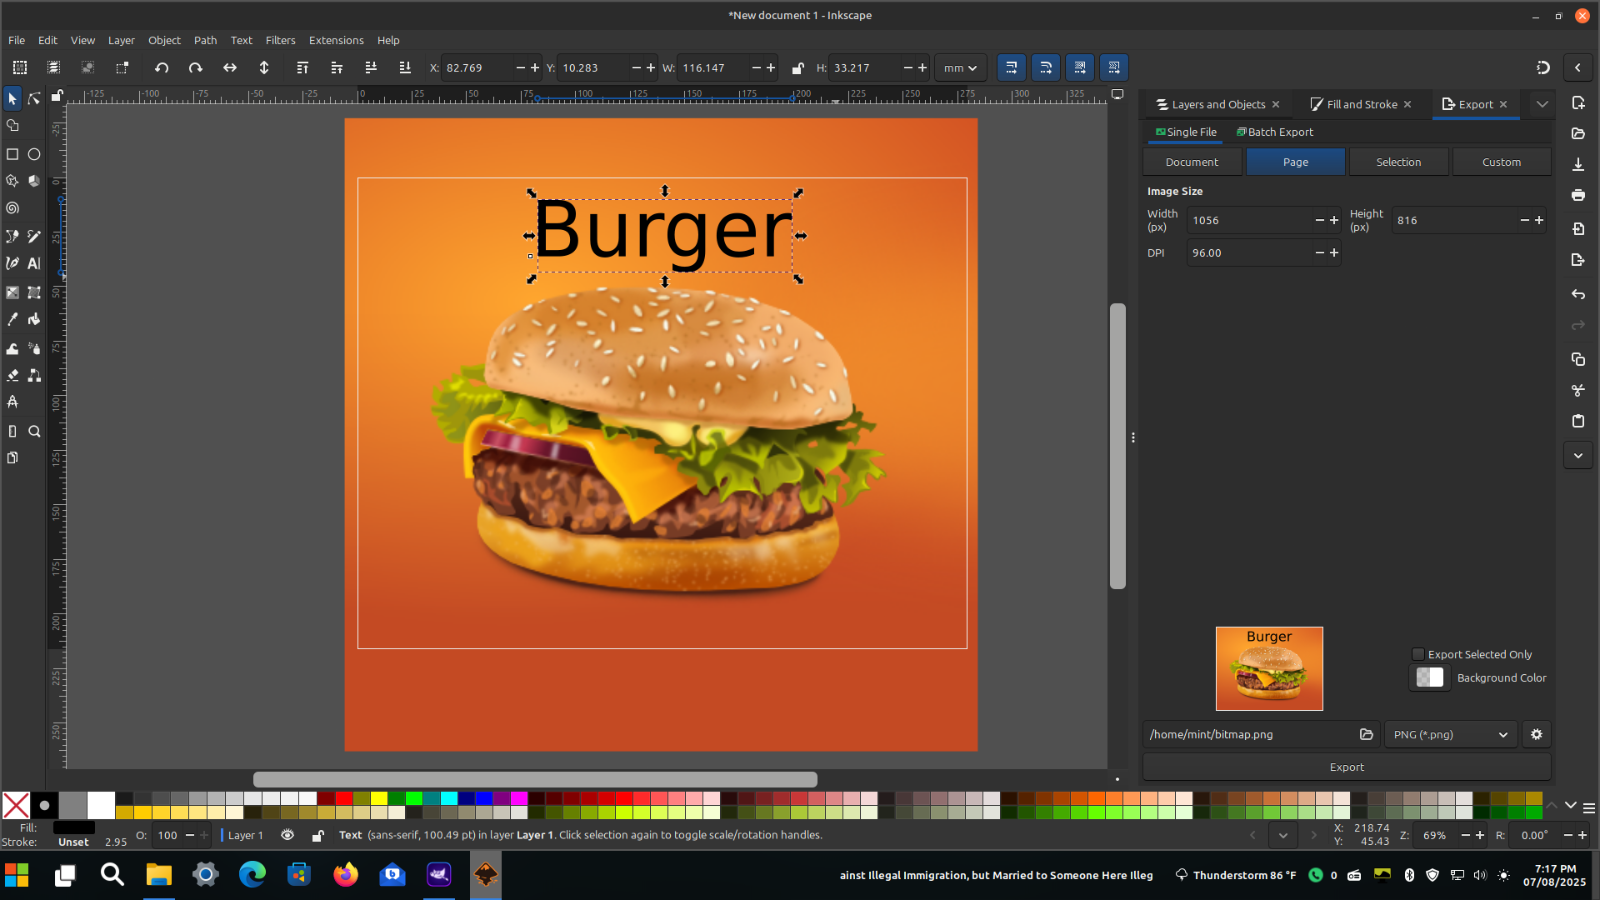
Task: Select the Spiral tool
Action: (x=12, y=208)
